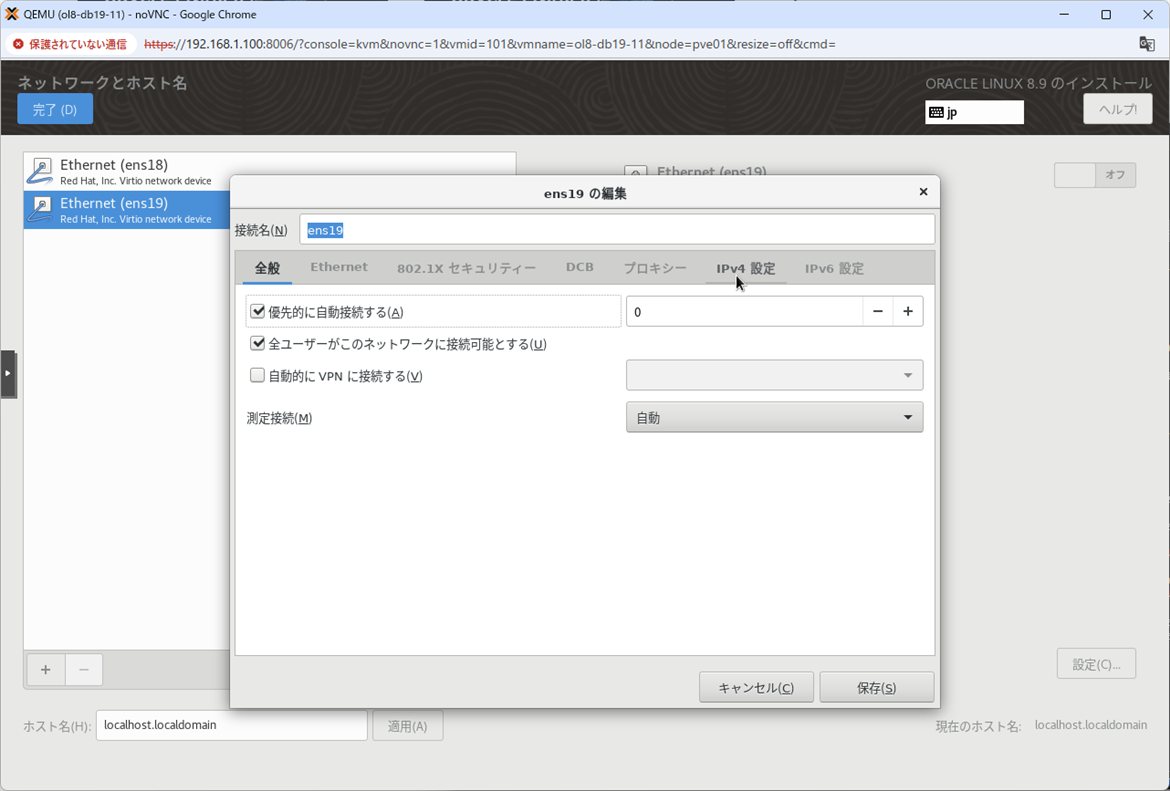The height and width of the screenshot is (791, 1170).
Task: Click the 保存(S) button
Action: coord(877,687)
